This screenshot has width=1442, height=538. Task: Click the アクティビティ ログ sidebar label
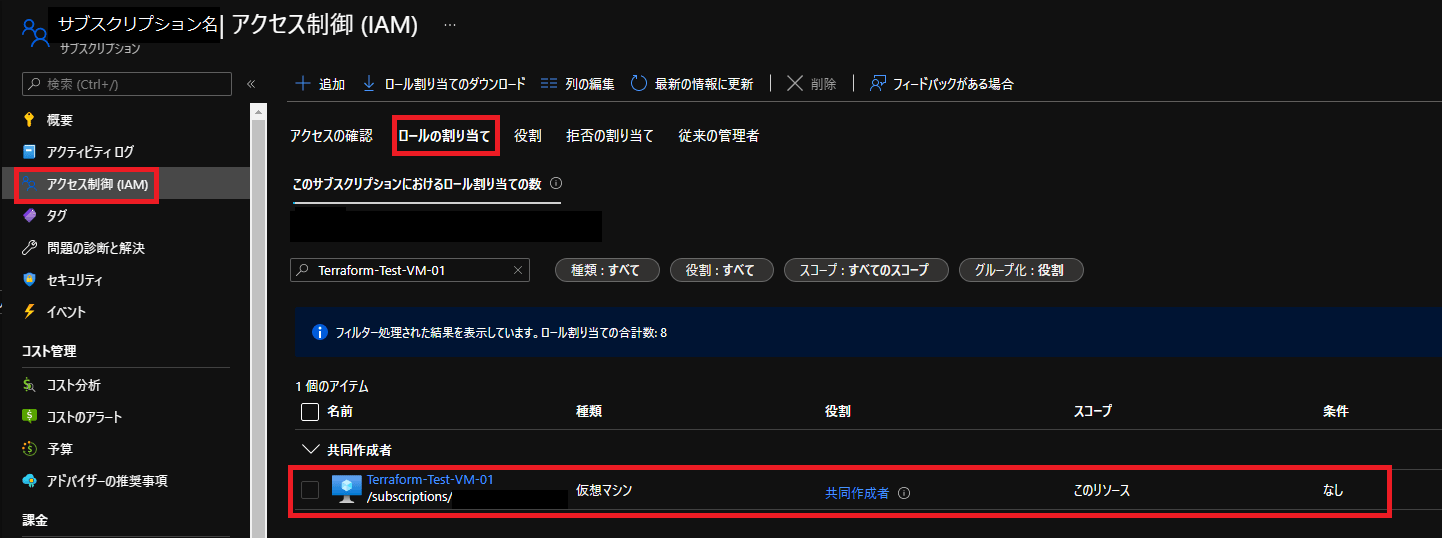90,152
